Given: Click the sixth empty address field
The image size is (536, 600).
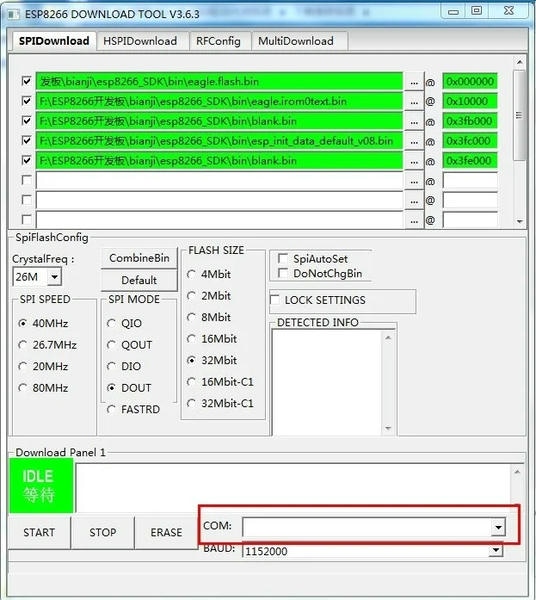Looking at the screenshot, I should tap(470, 181).
